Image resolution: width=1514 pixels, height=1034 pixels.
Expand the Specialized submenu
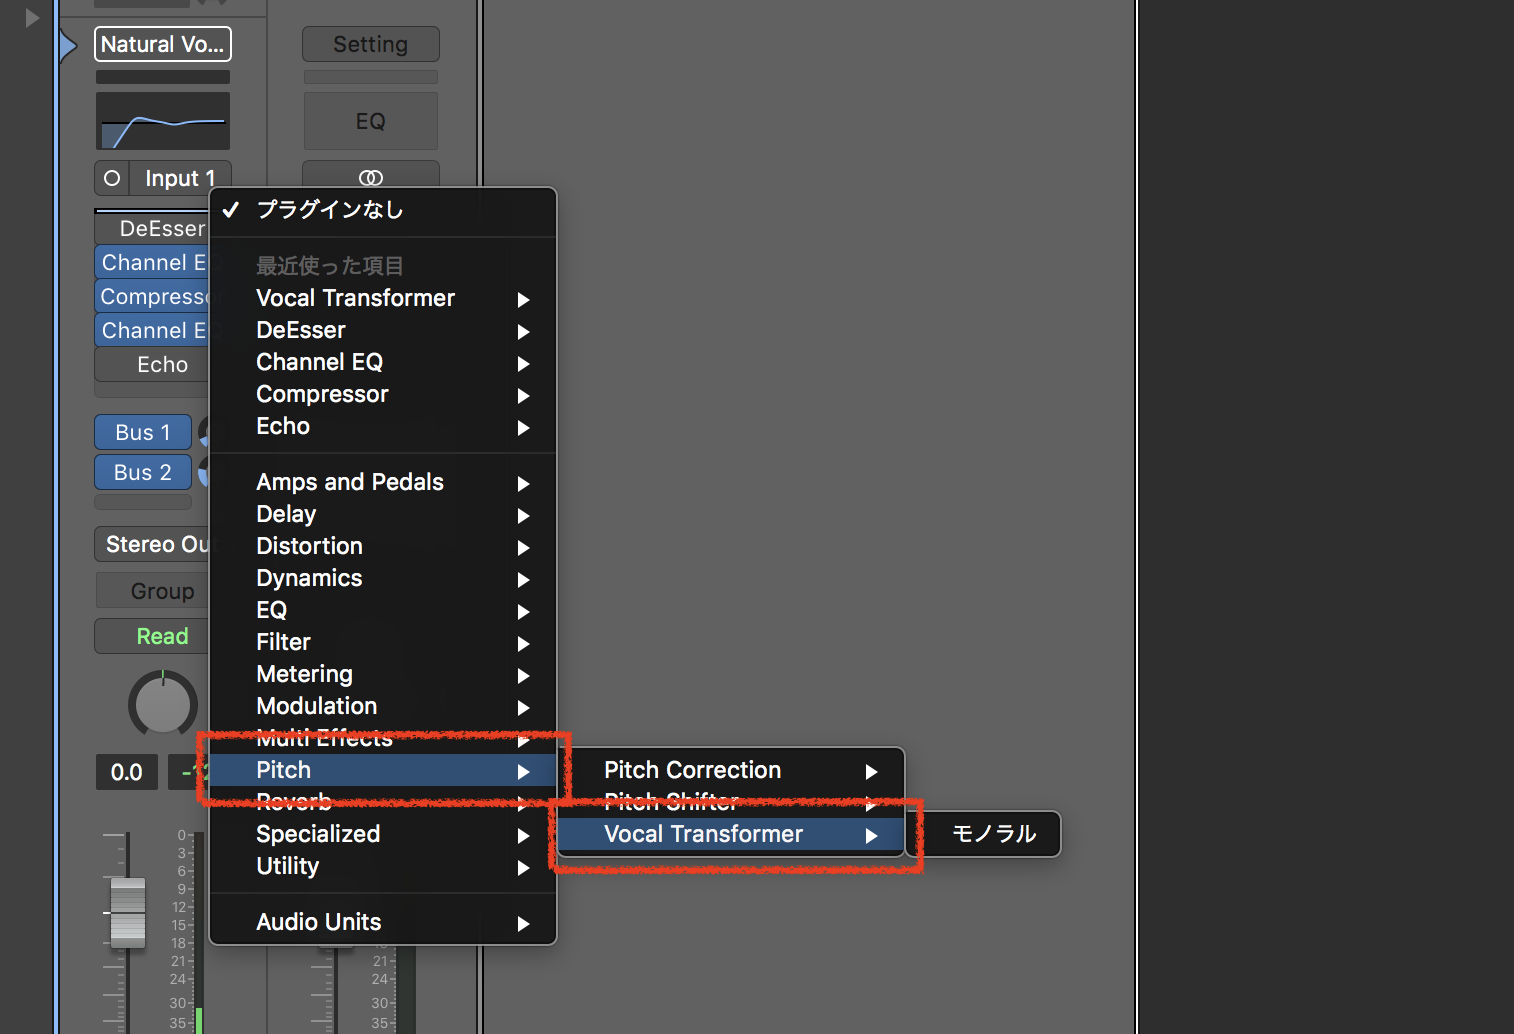[x=383, y=834]
